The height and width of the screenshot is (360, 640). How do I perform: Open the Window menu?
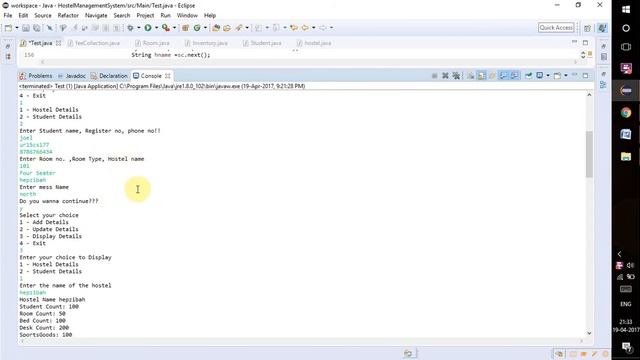tap(187, 16)
